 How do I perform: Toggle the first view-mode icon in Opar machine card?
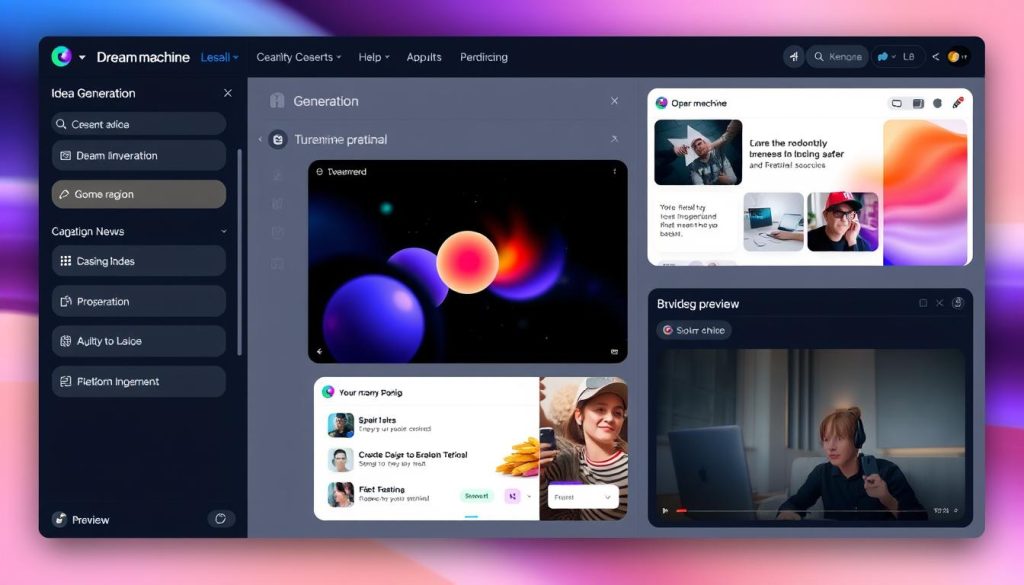pyautogui.click(x=897, y=103)
